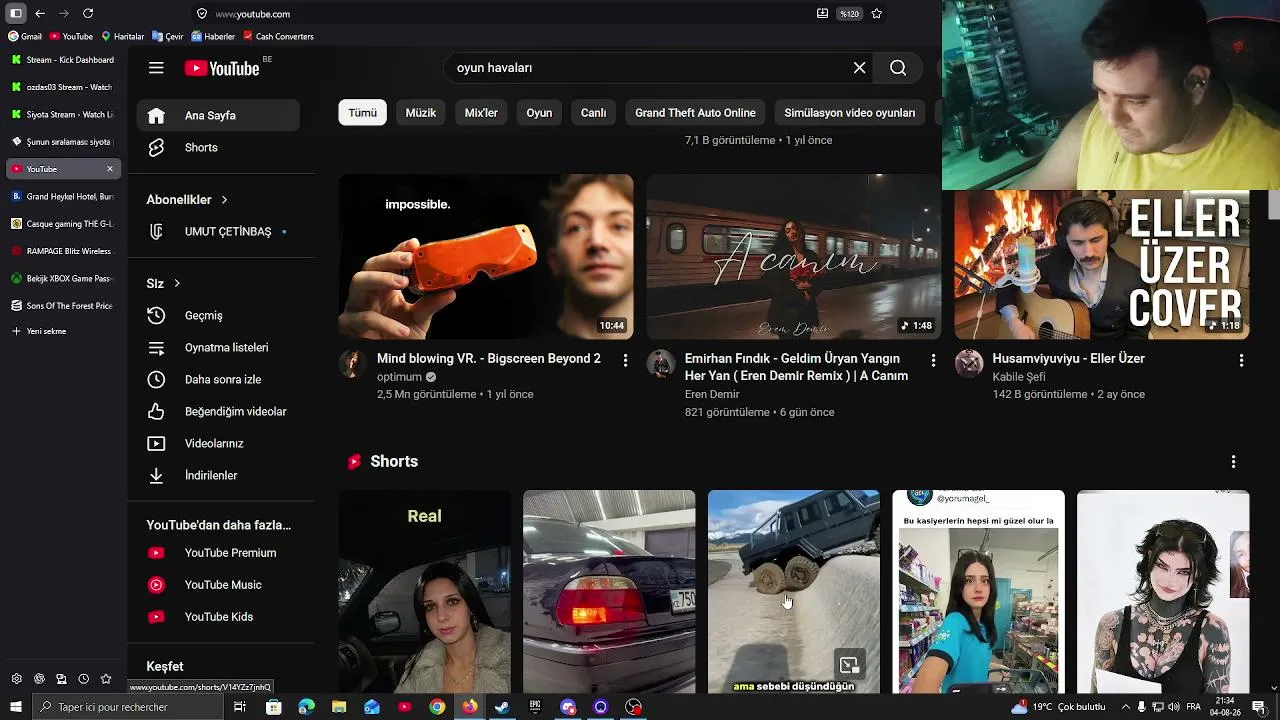Clear the search text with the X
Screen dimensions: 1280x720
(859, 68)
